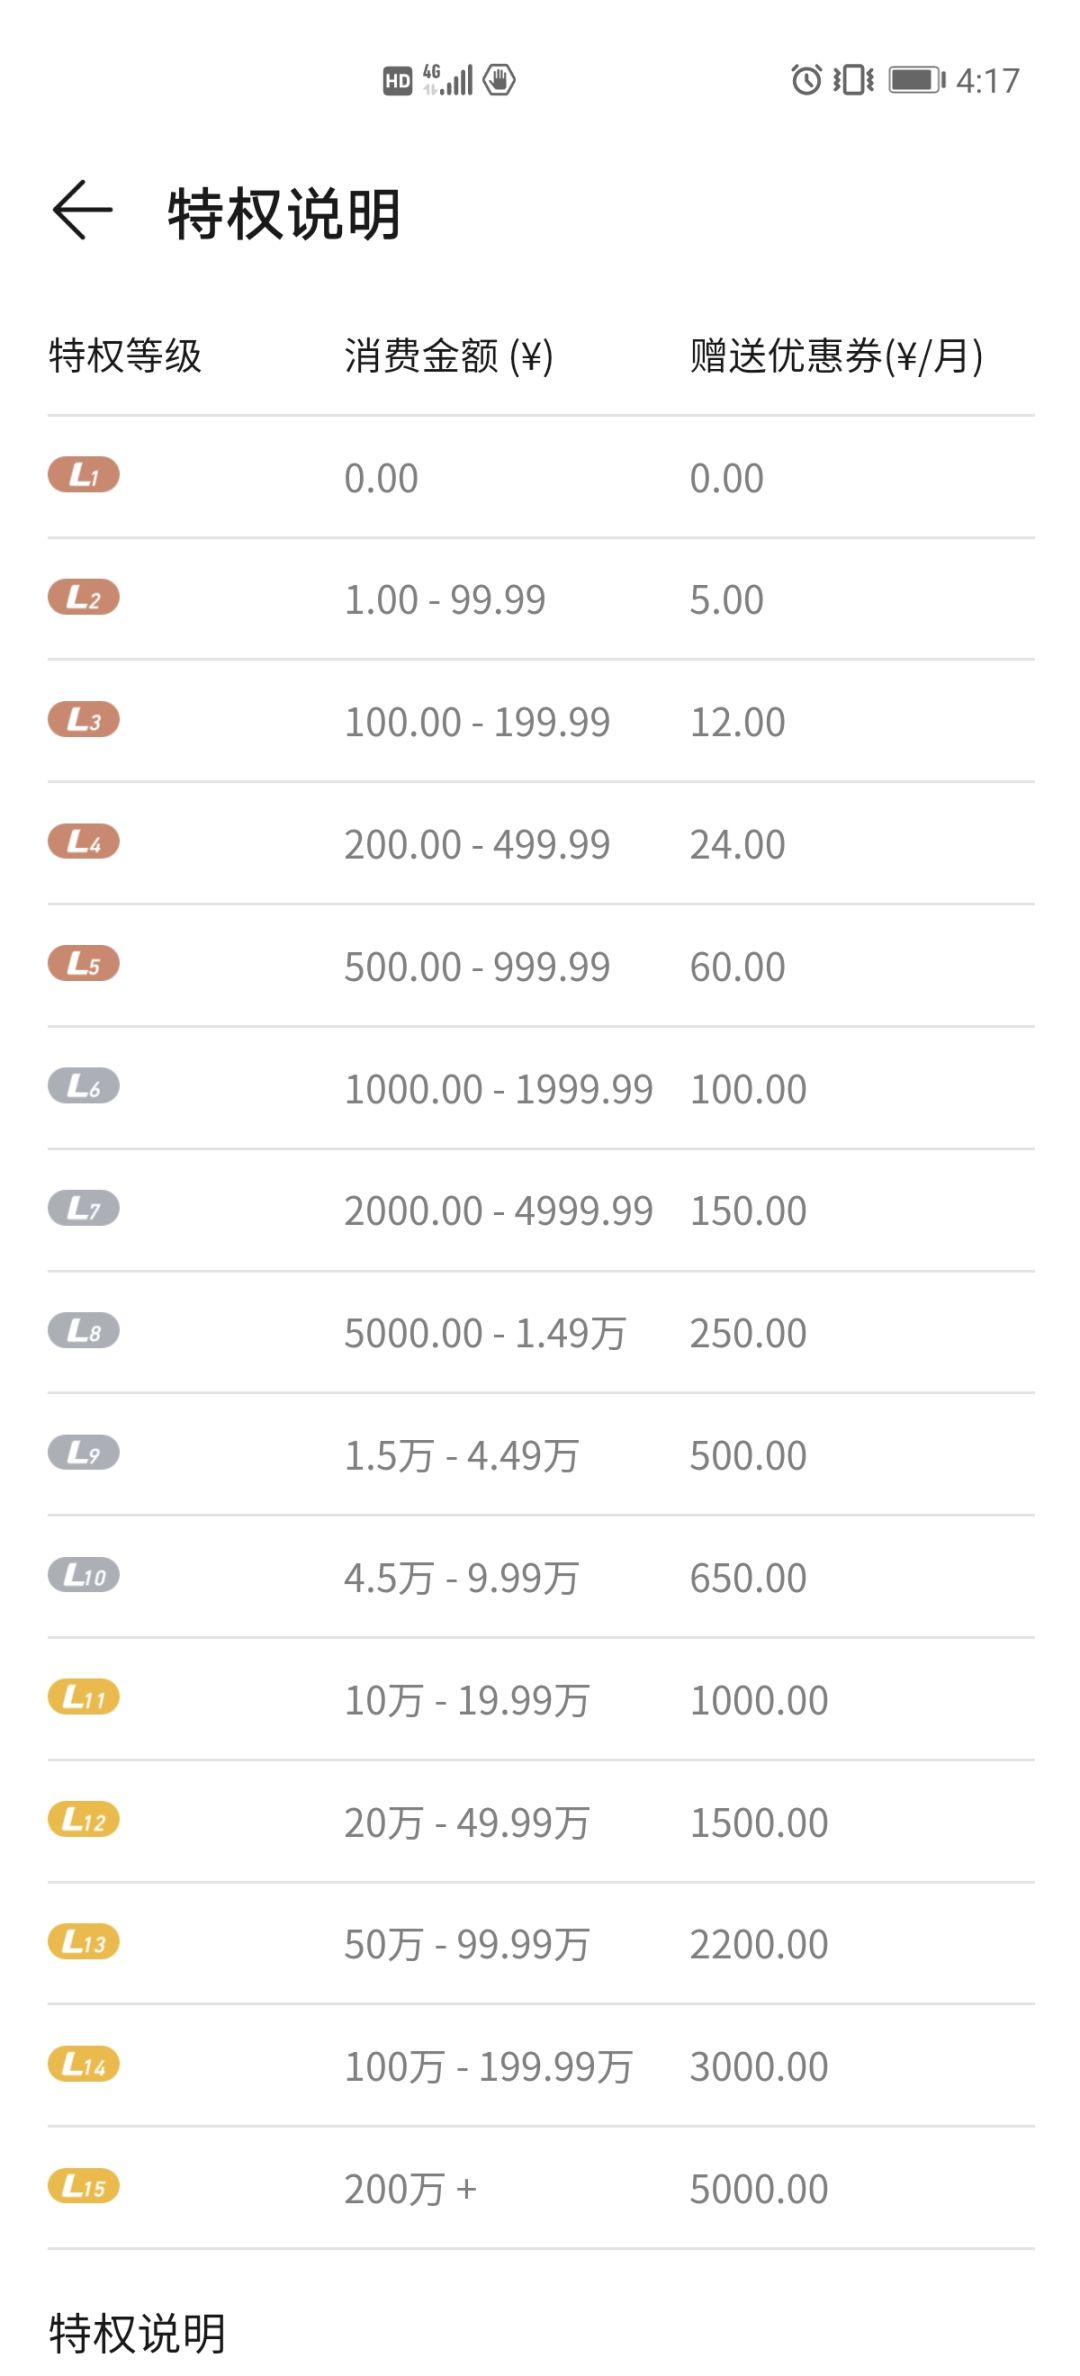Click the 4G signal strength icon
1080x2376 pixels.
pos(448,79)
